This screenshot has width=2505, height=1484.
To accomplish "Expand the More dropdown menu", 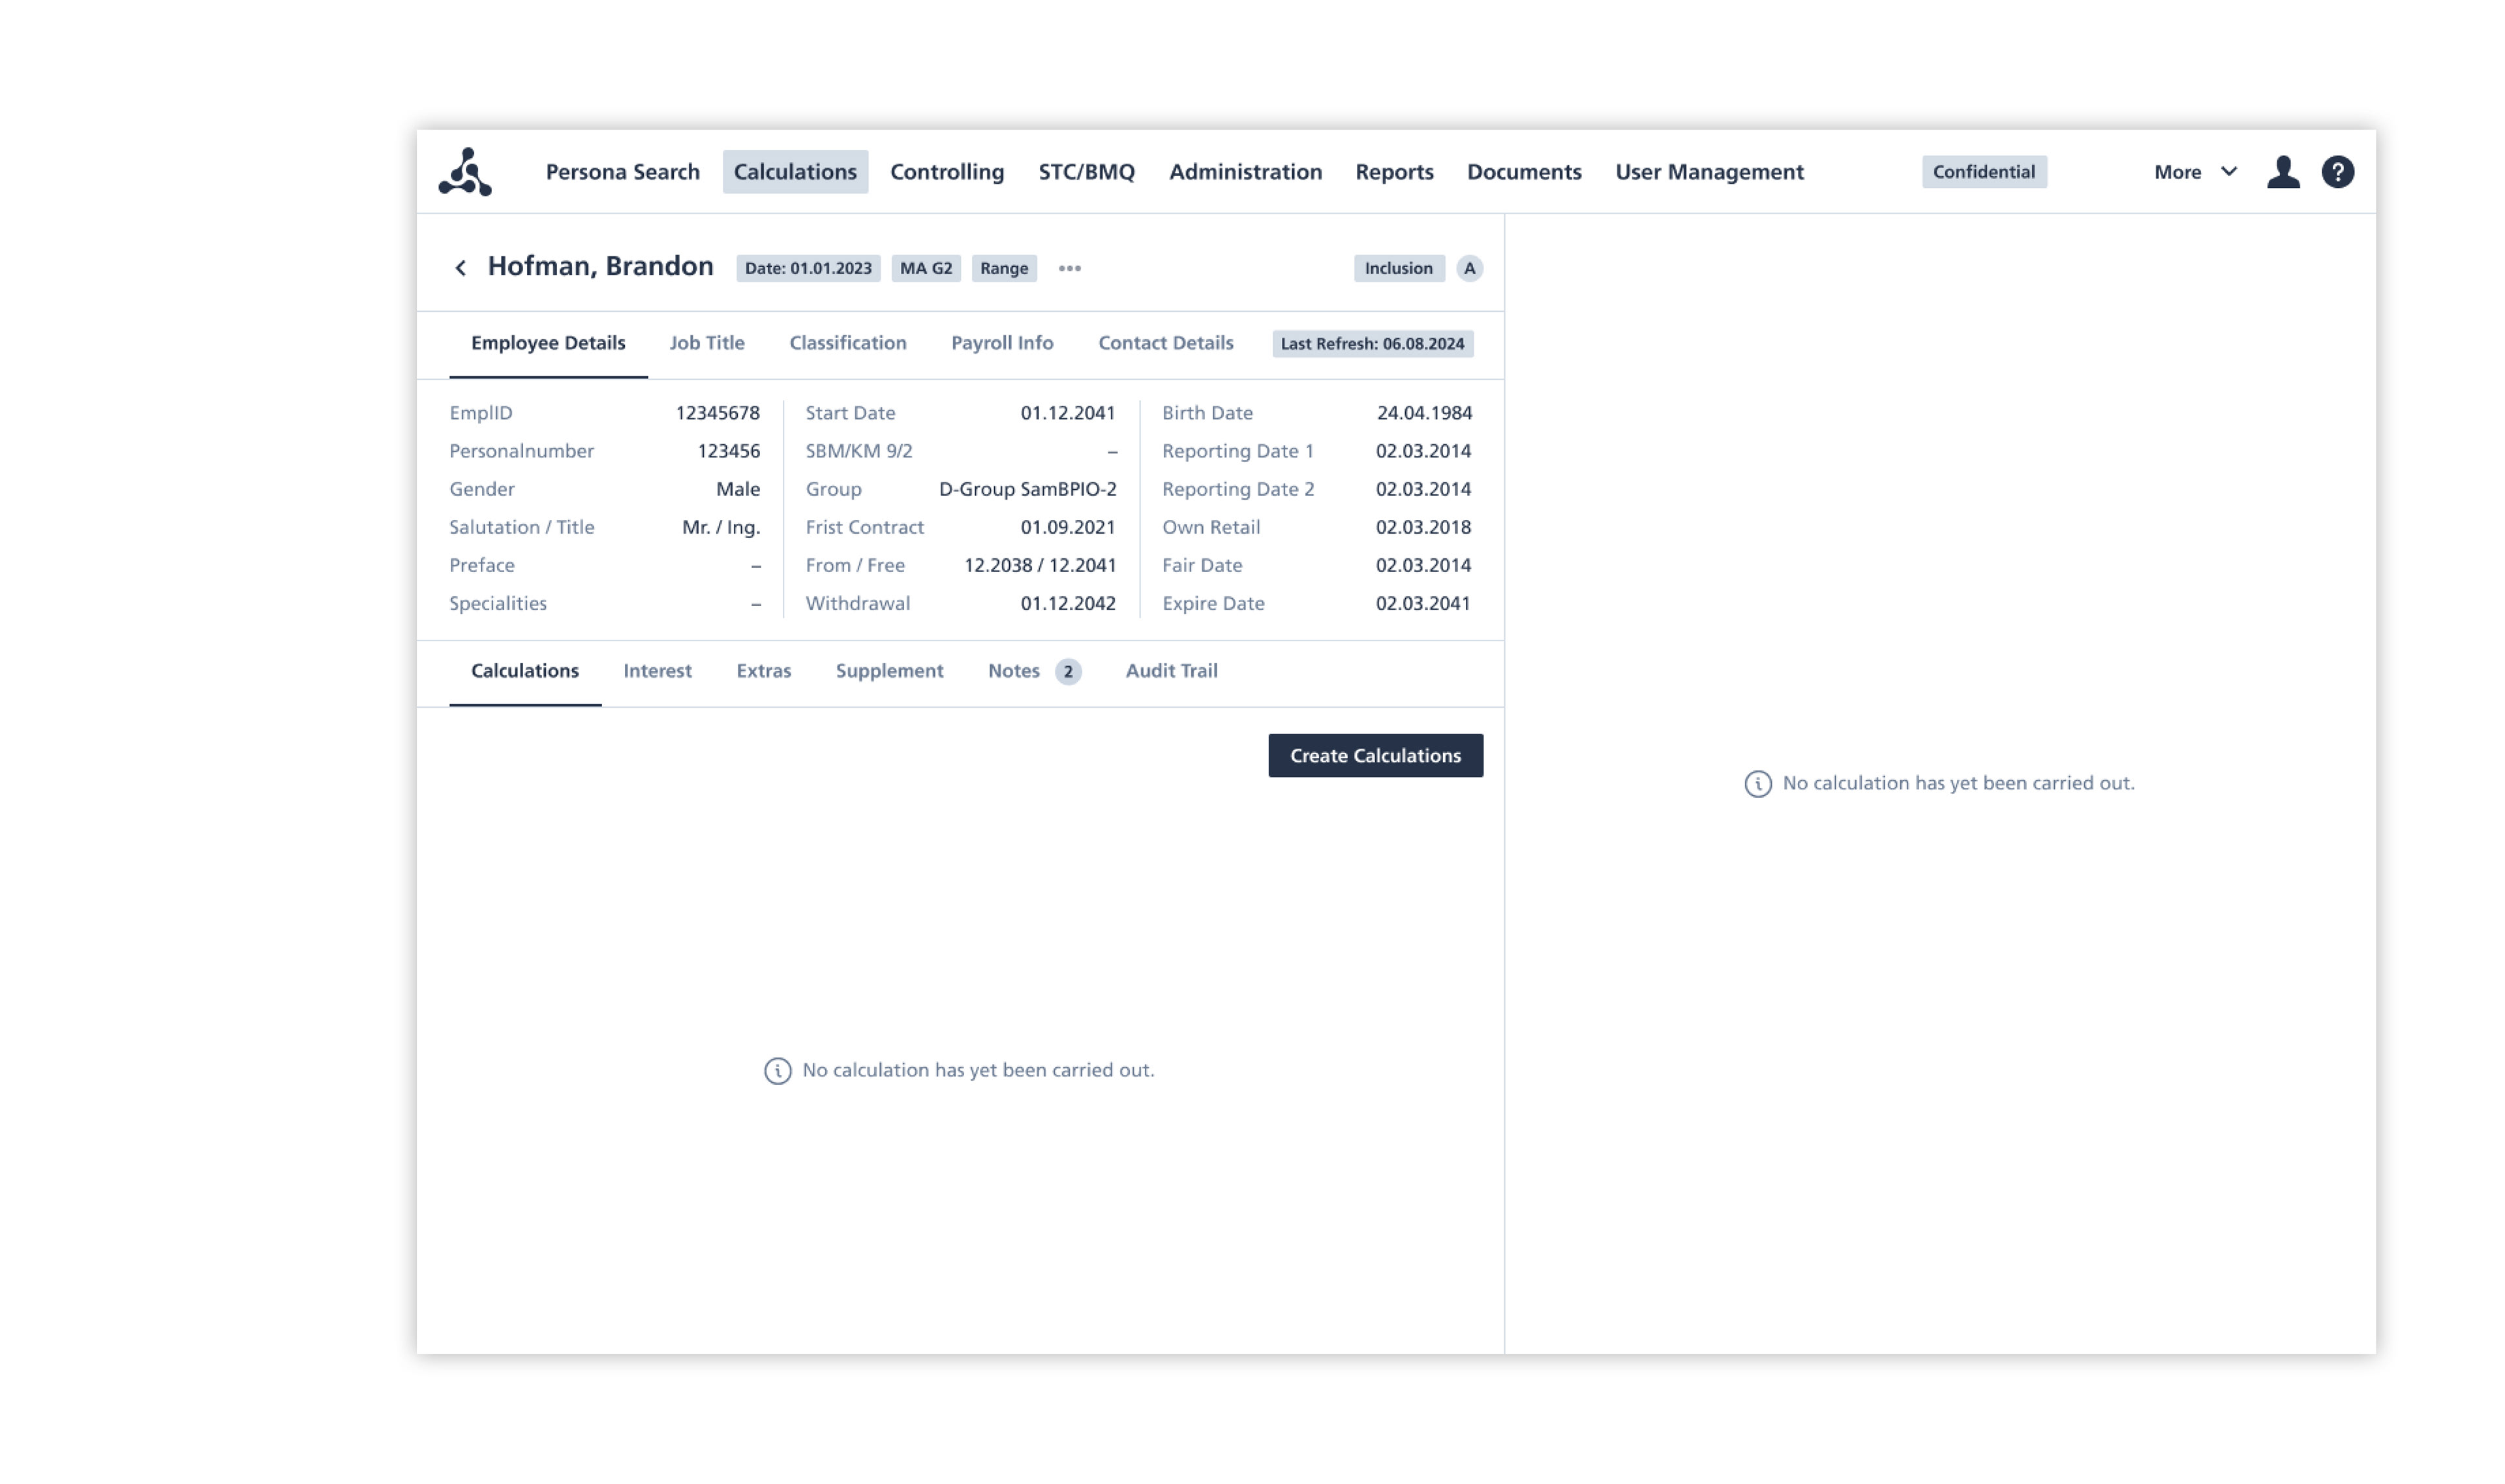I will (x=2194, y=172).
